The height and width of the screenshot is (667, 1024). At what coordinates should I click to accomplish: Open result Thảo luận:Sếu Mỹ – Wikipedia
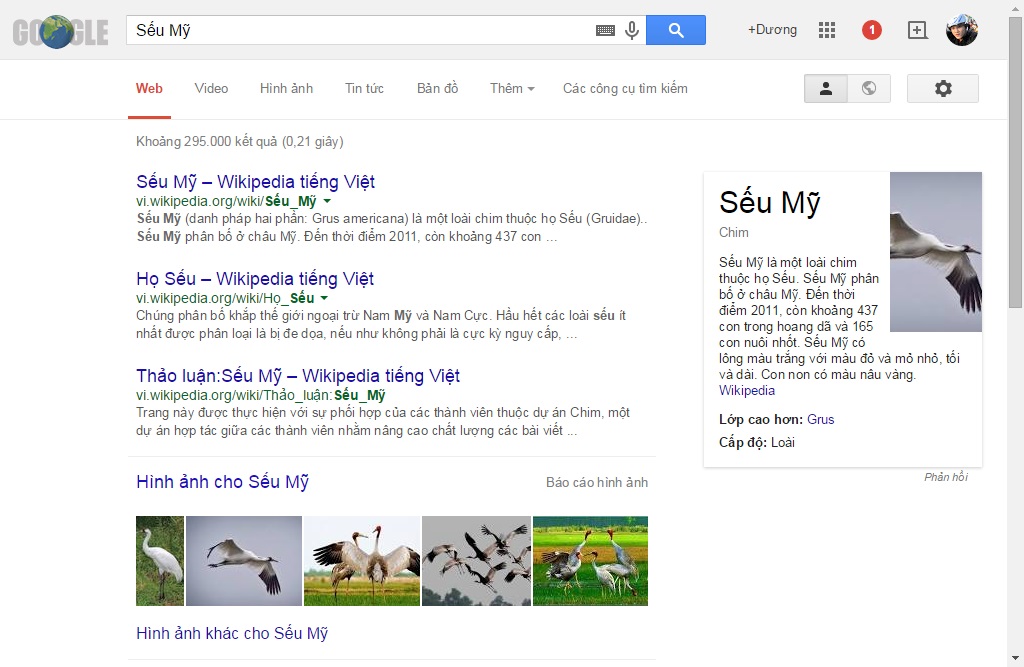point(298,376)
